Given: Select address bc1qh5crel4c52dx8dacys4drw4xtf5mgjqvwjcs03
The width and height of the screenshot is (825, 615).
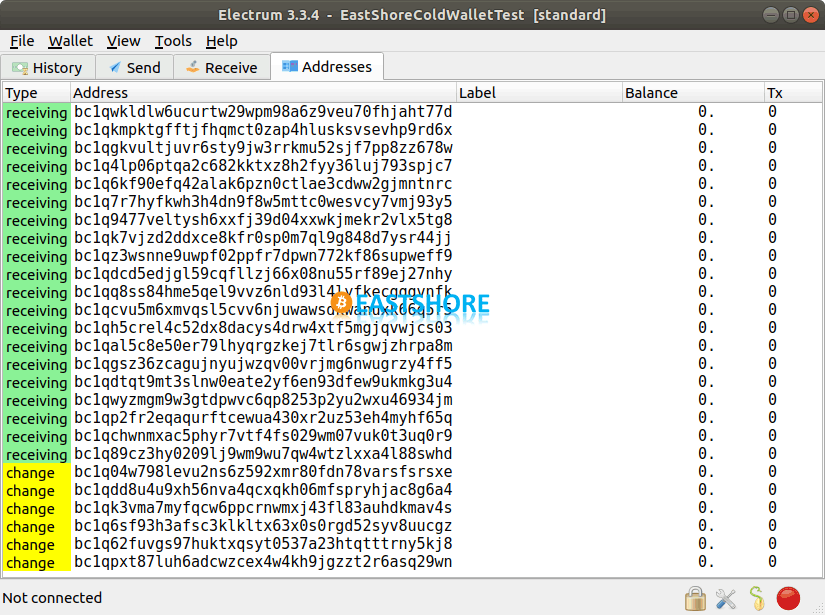Looking at the screenshot, I should point(263,328).
